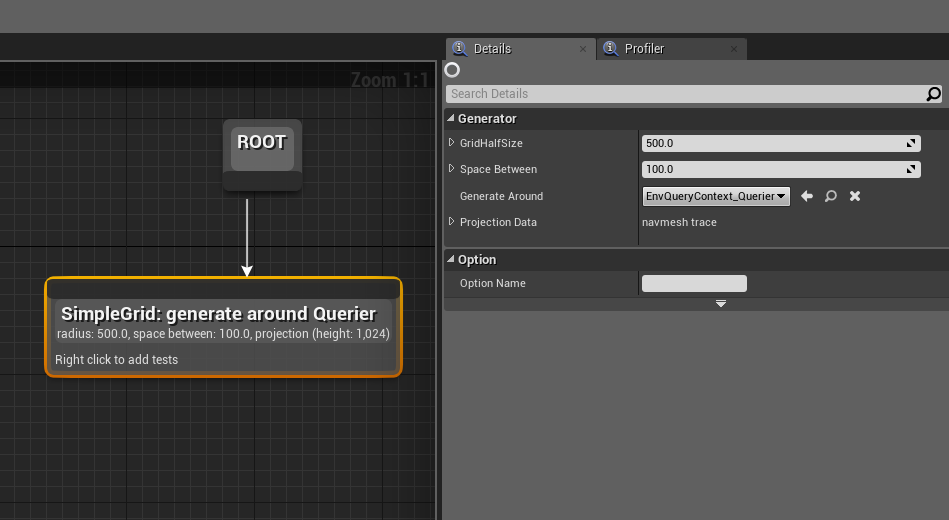The height and width of the screenshot is (520, 949).
Task: Clear the Generate Around value with X
Action: pyautogui.click(x=855, y=196)
